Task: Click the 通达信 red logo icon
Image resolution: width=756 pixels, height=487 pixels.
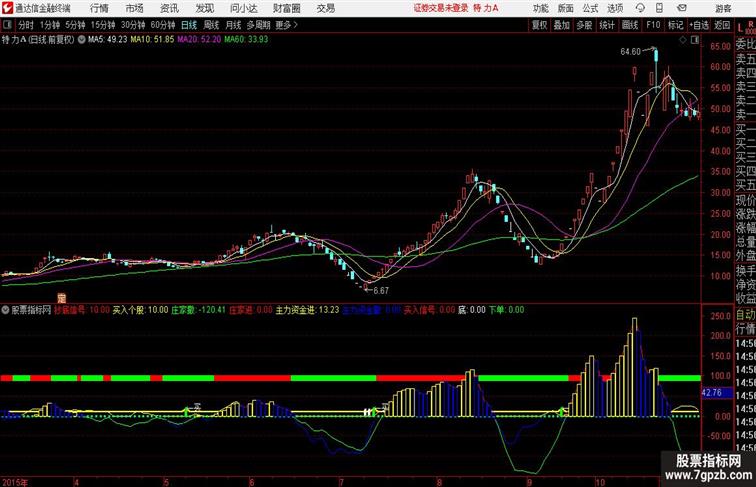Action: tap(7, 8)
